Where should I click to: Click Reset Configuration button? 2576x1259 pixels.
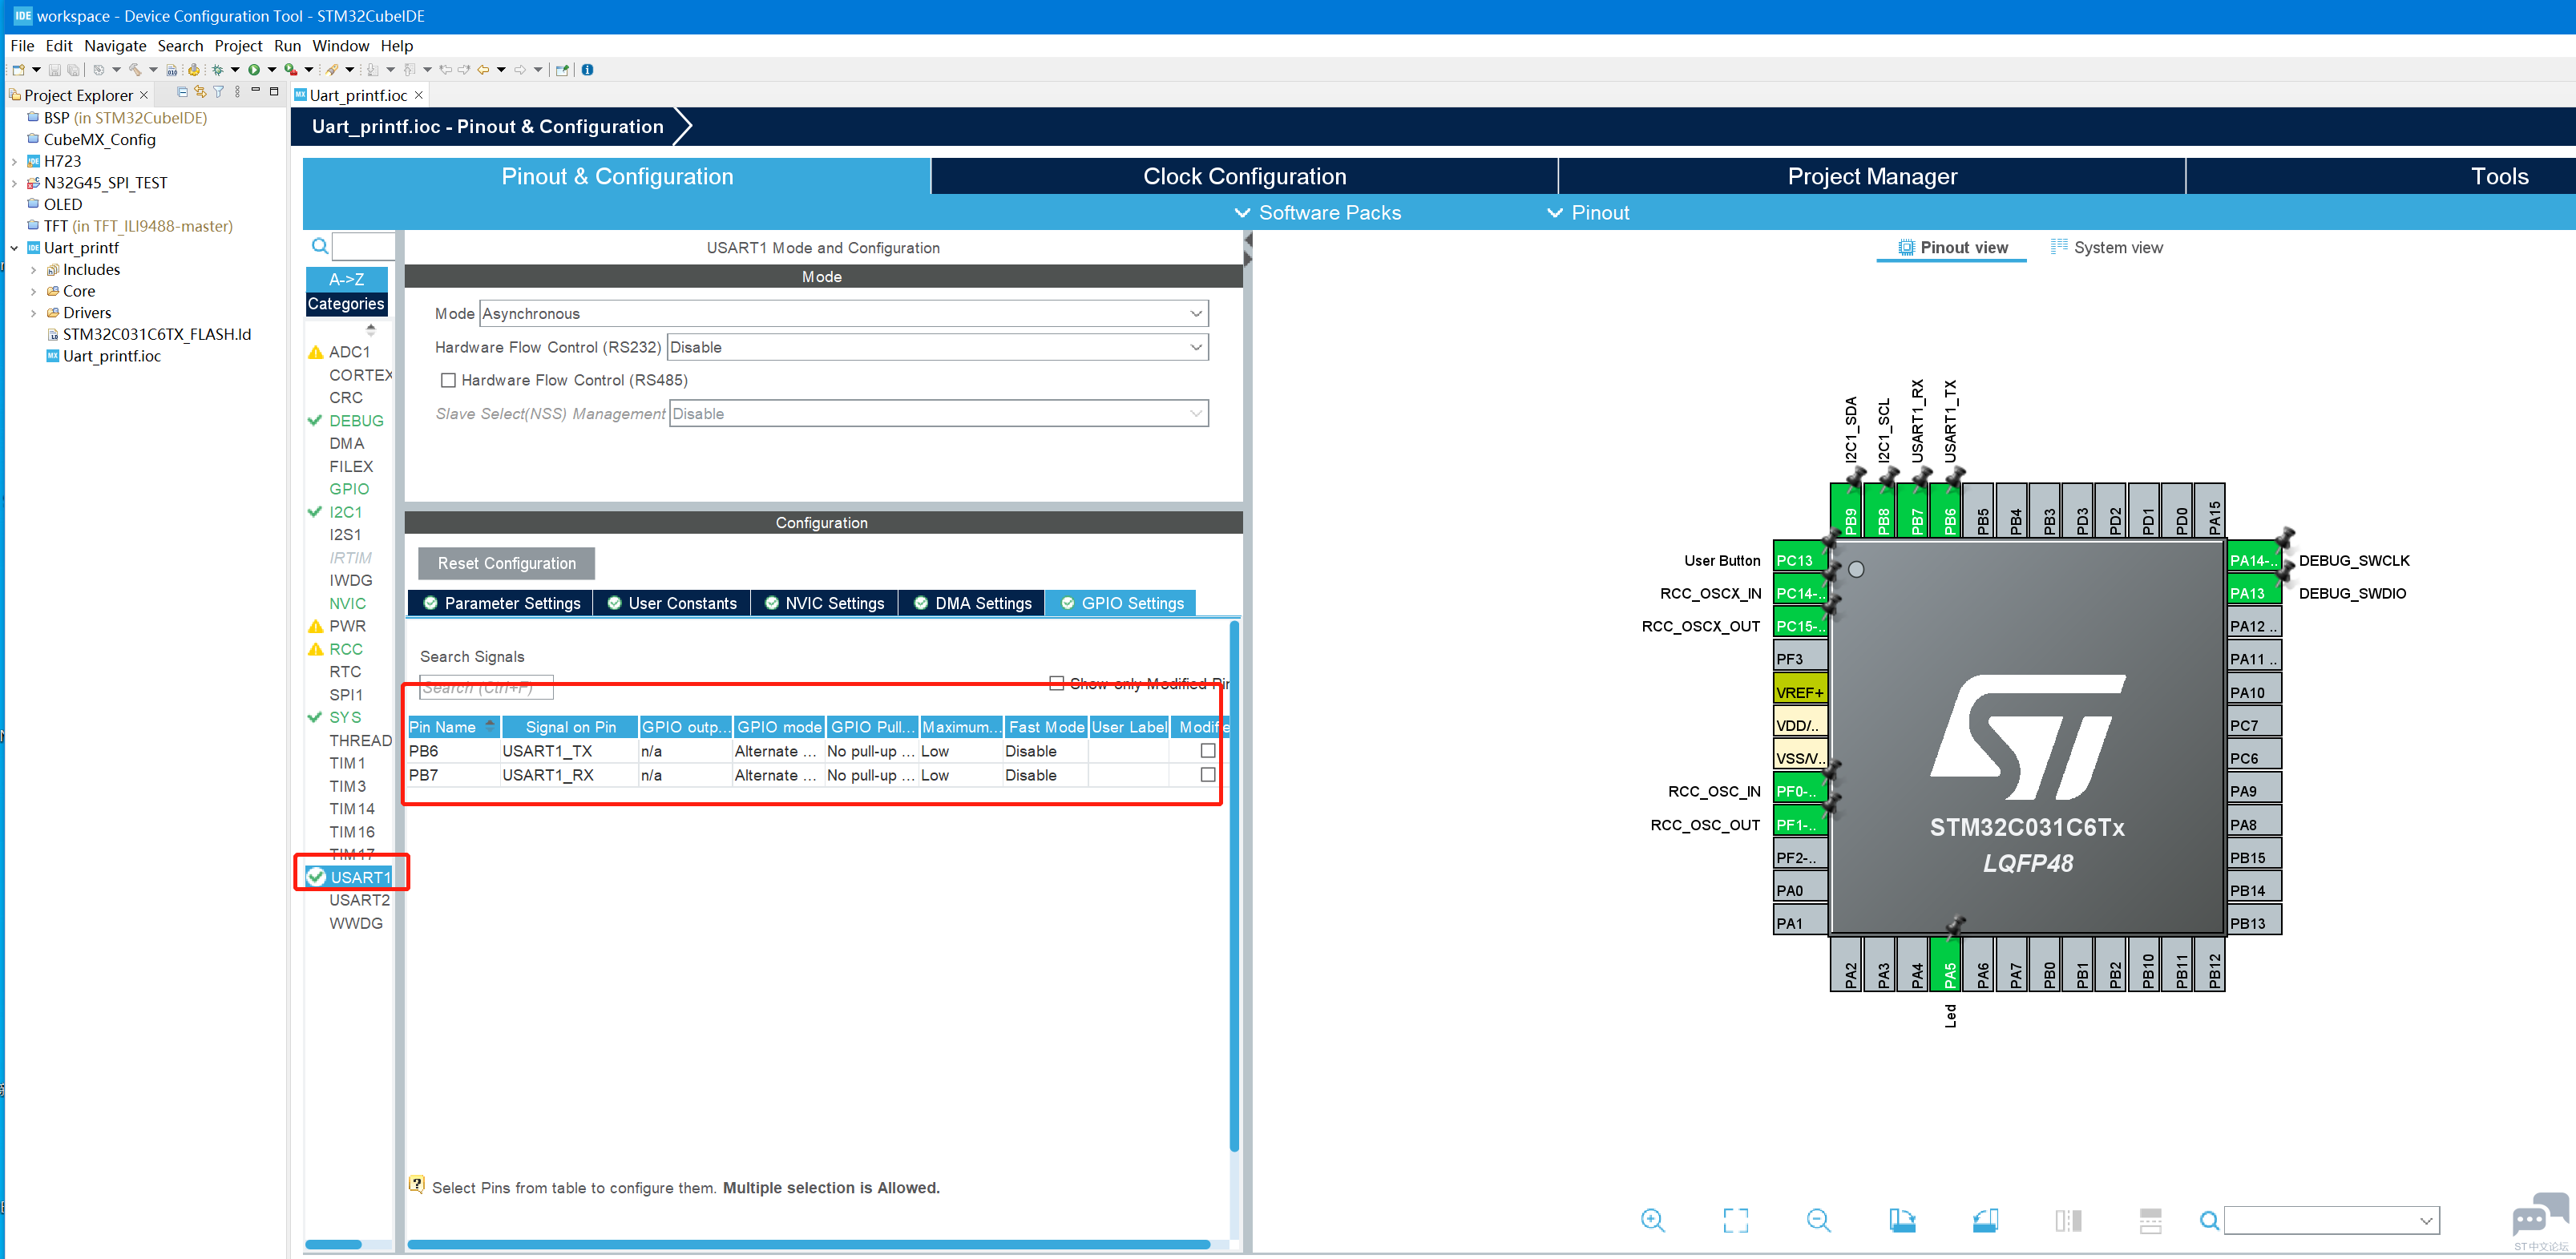(506, 563)
